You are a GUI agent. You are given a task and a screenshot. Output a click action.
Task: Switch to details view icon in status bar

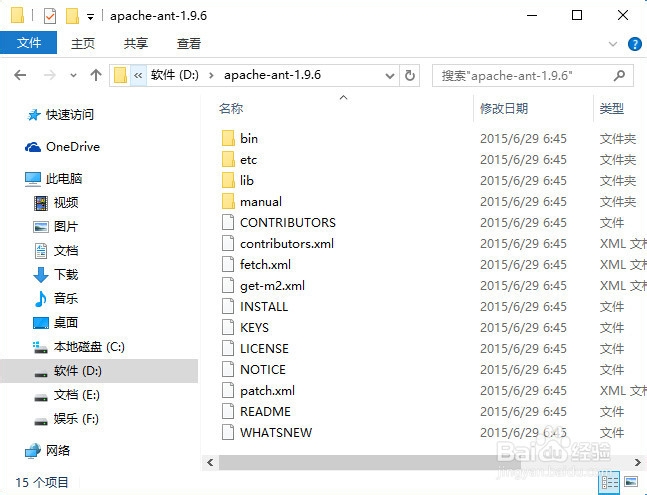(610, 482)
